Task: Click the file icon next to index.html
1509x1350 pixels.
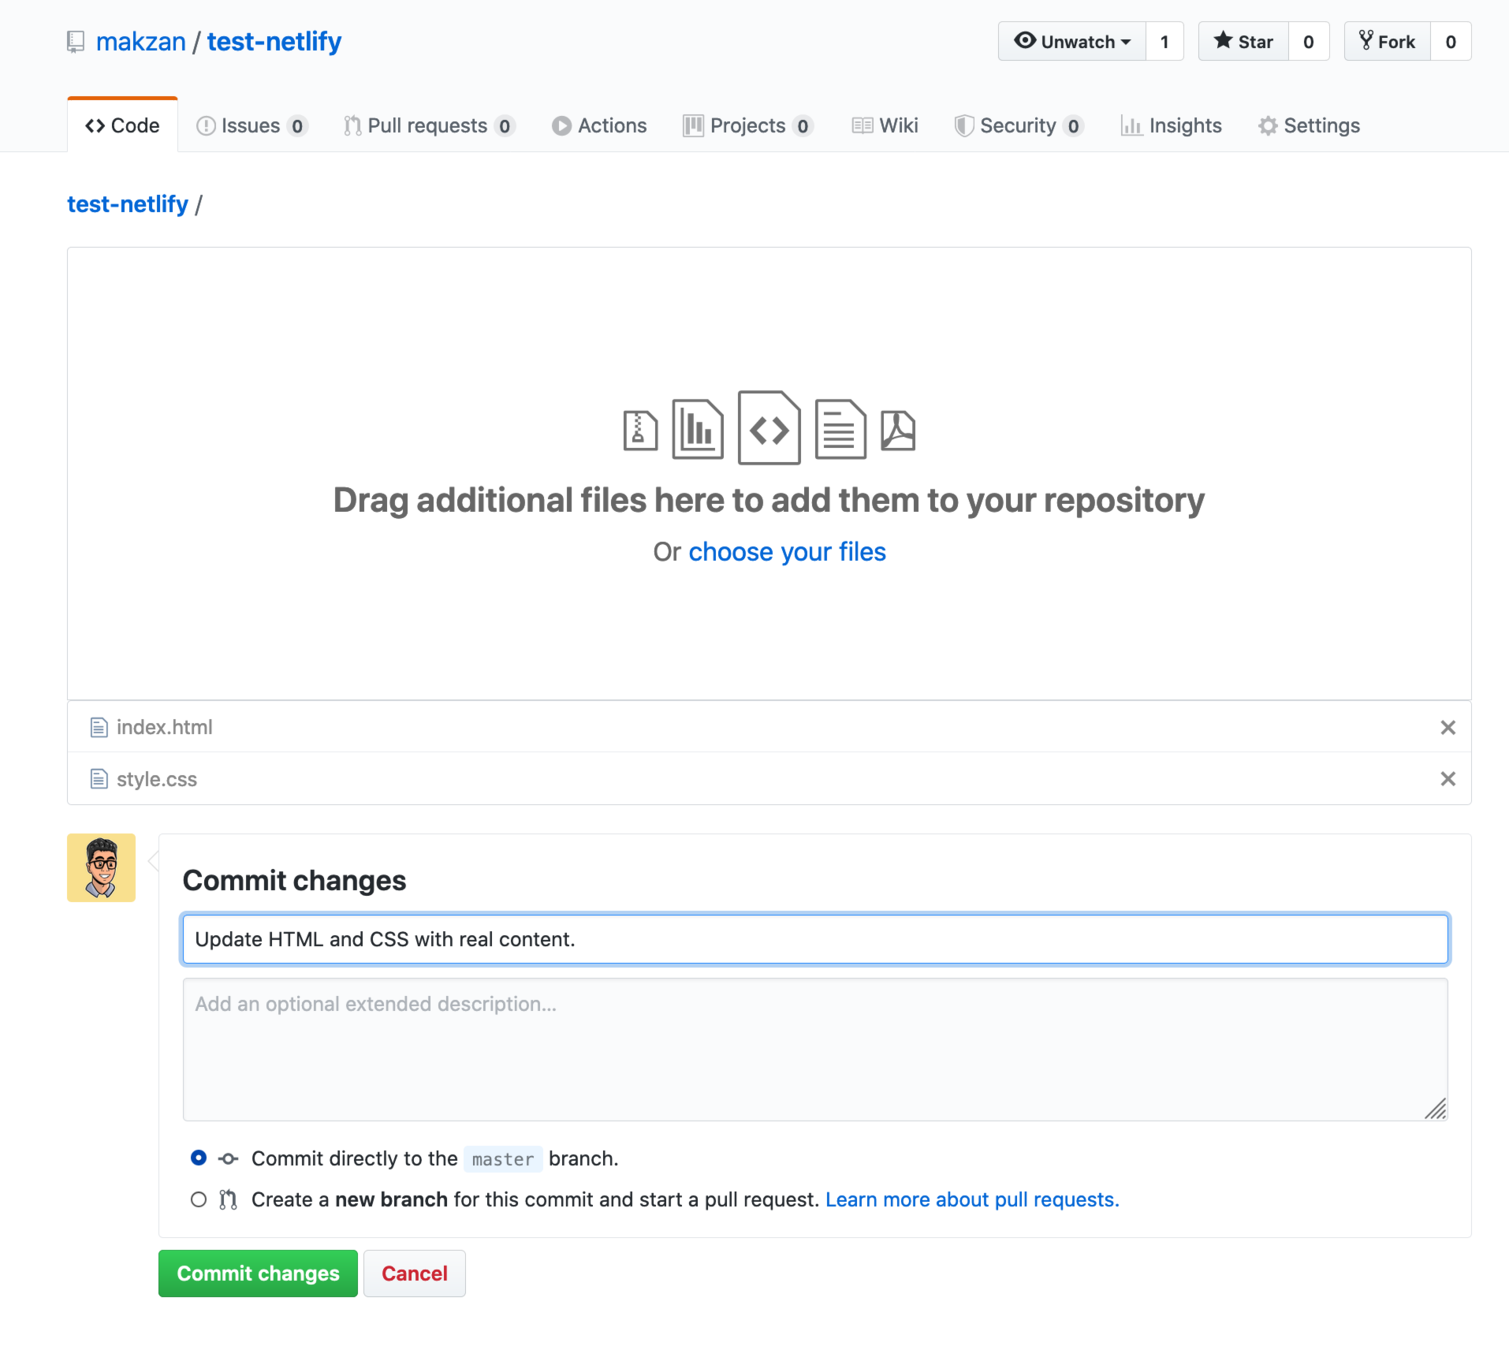Action: pos(98,727)
